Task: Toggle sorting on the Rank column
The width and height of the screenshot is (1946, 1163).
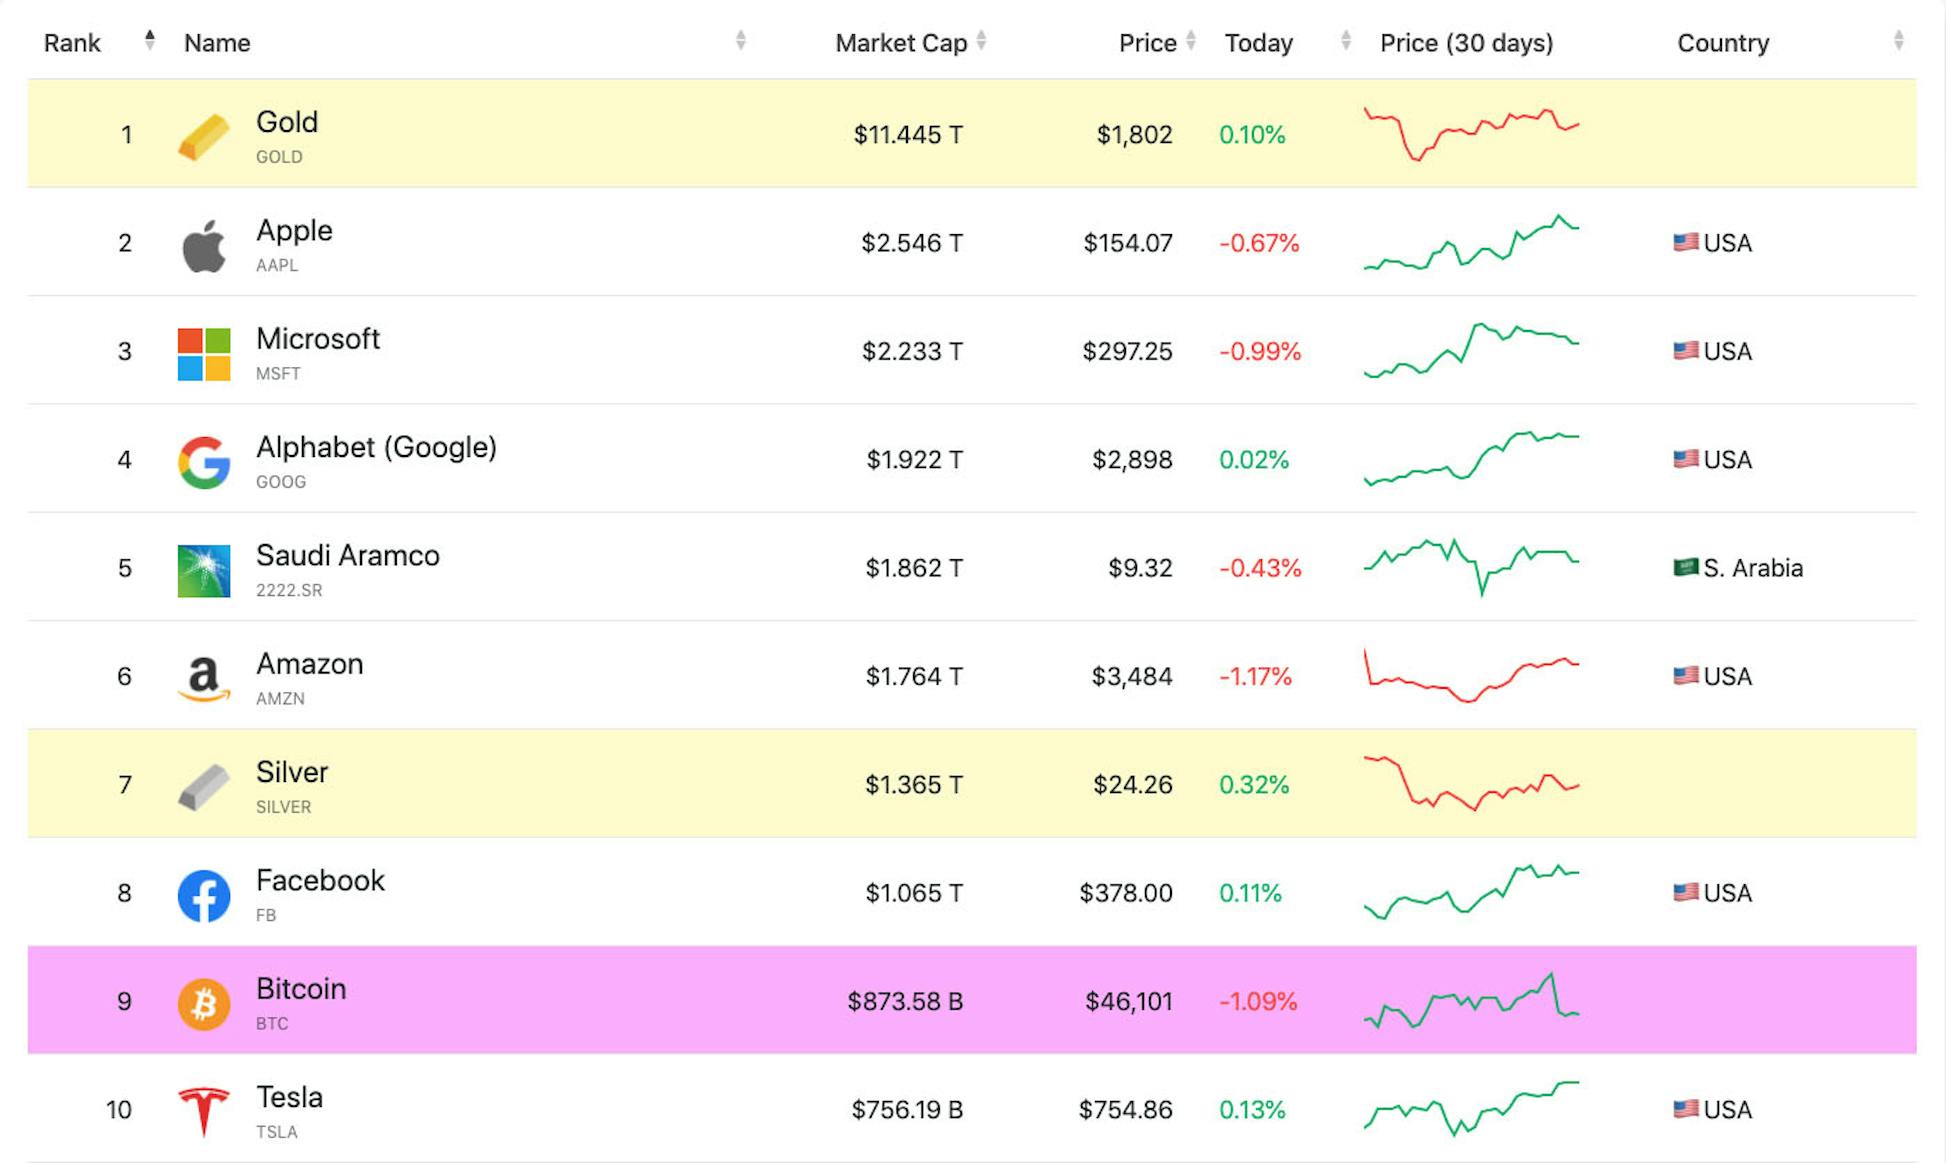Action: [x=150, y=40]
